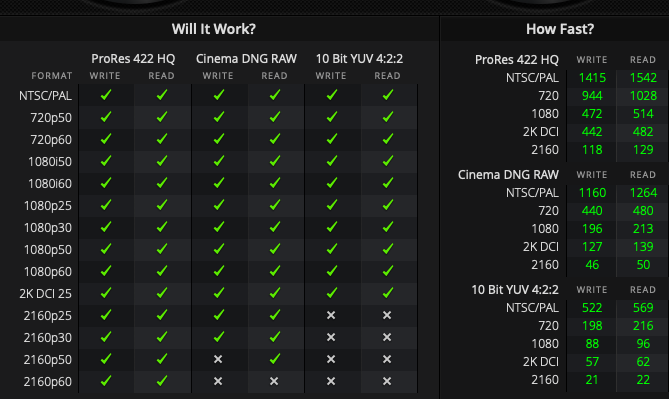Select the 720p60 format row label
The height and width of the screenshot is (399, 669).
51,140
